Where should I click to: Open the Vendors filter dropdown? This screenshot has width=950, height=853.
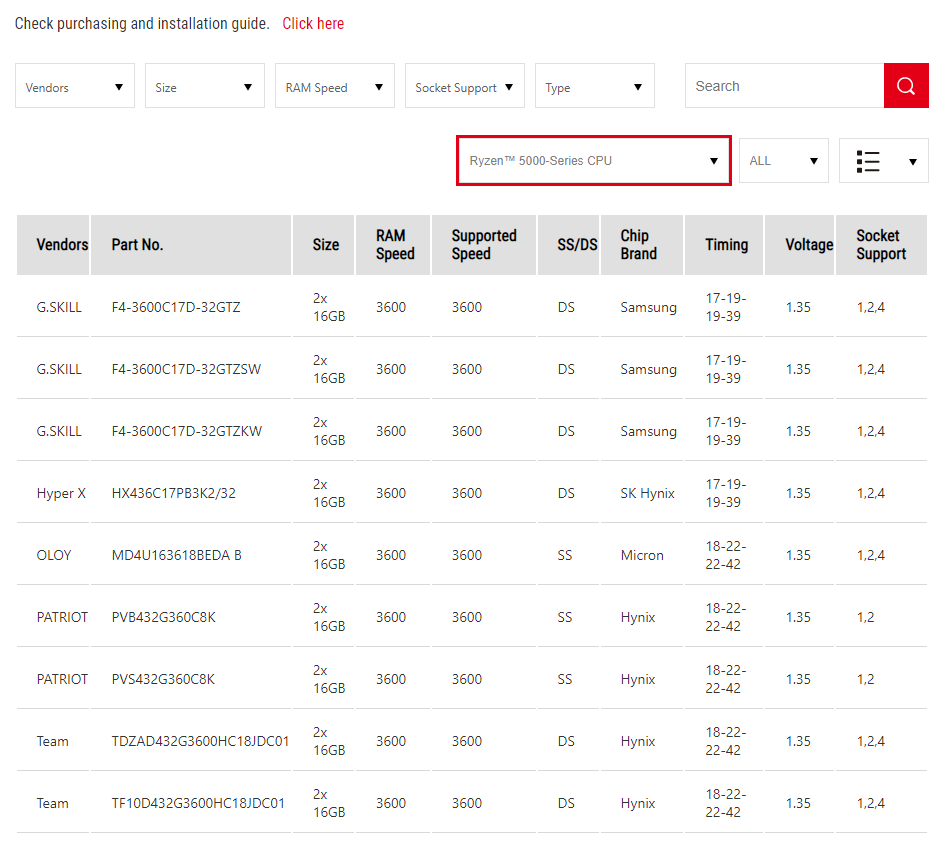(75, 85)
